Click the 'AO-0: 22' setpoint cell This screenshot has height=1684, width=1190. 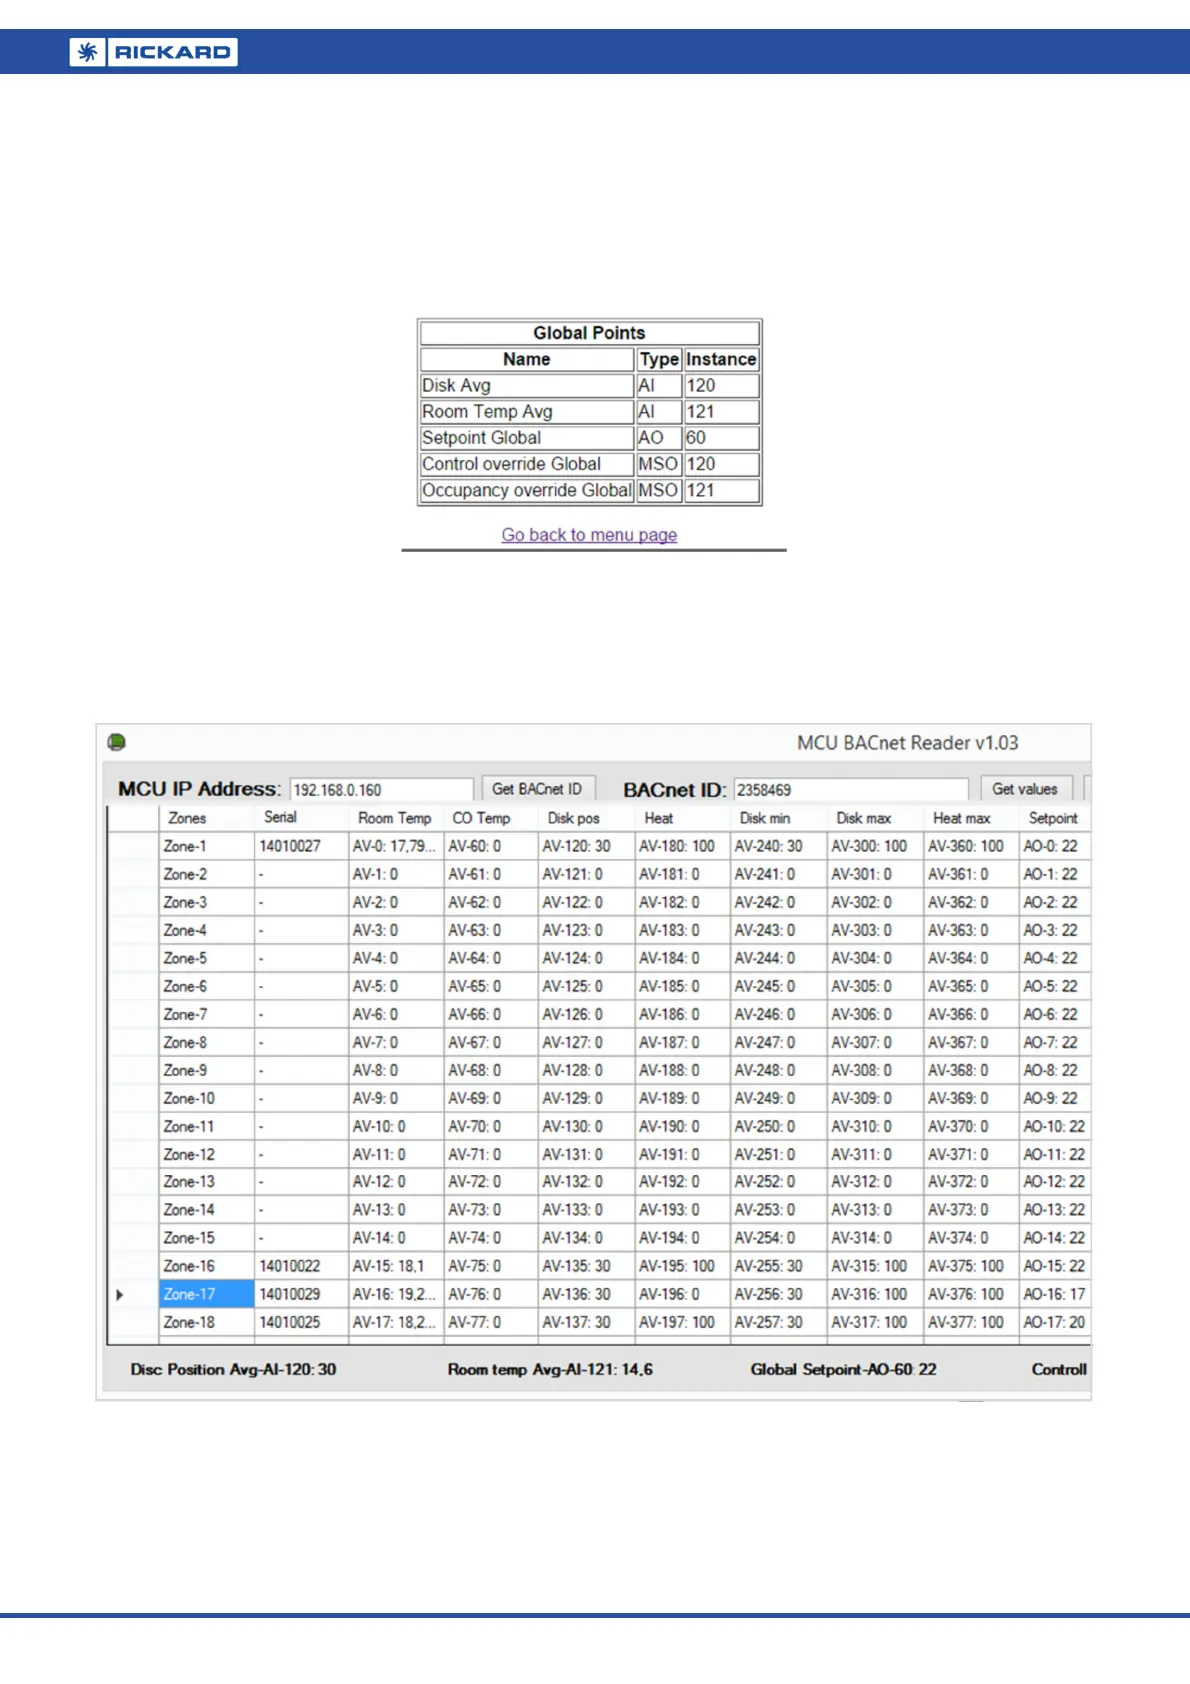(1055, 846)
